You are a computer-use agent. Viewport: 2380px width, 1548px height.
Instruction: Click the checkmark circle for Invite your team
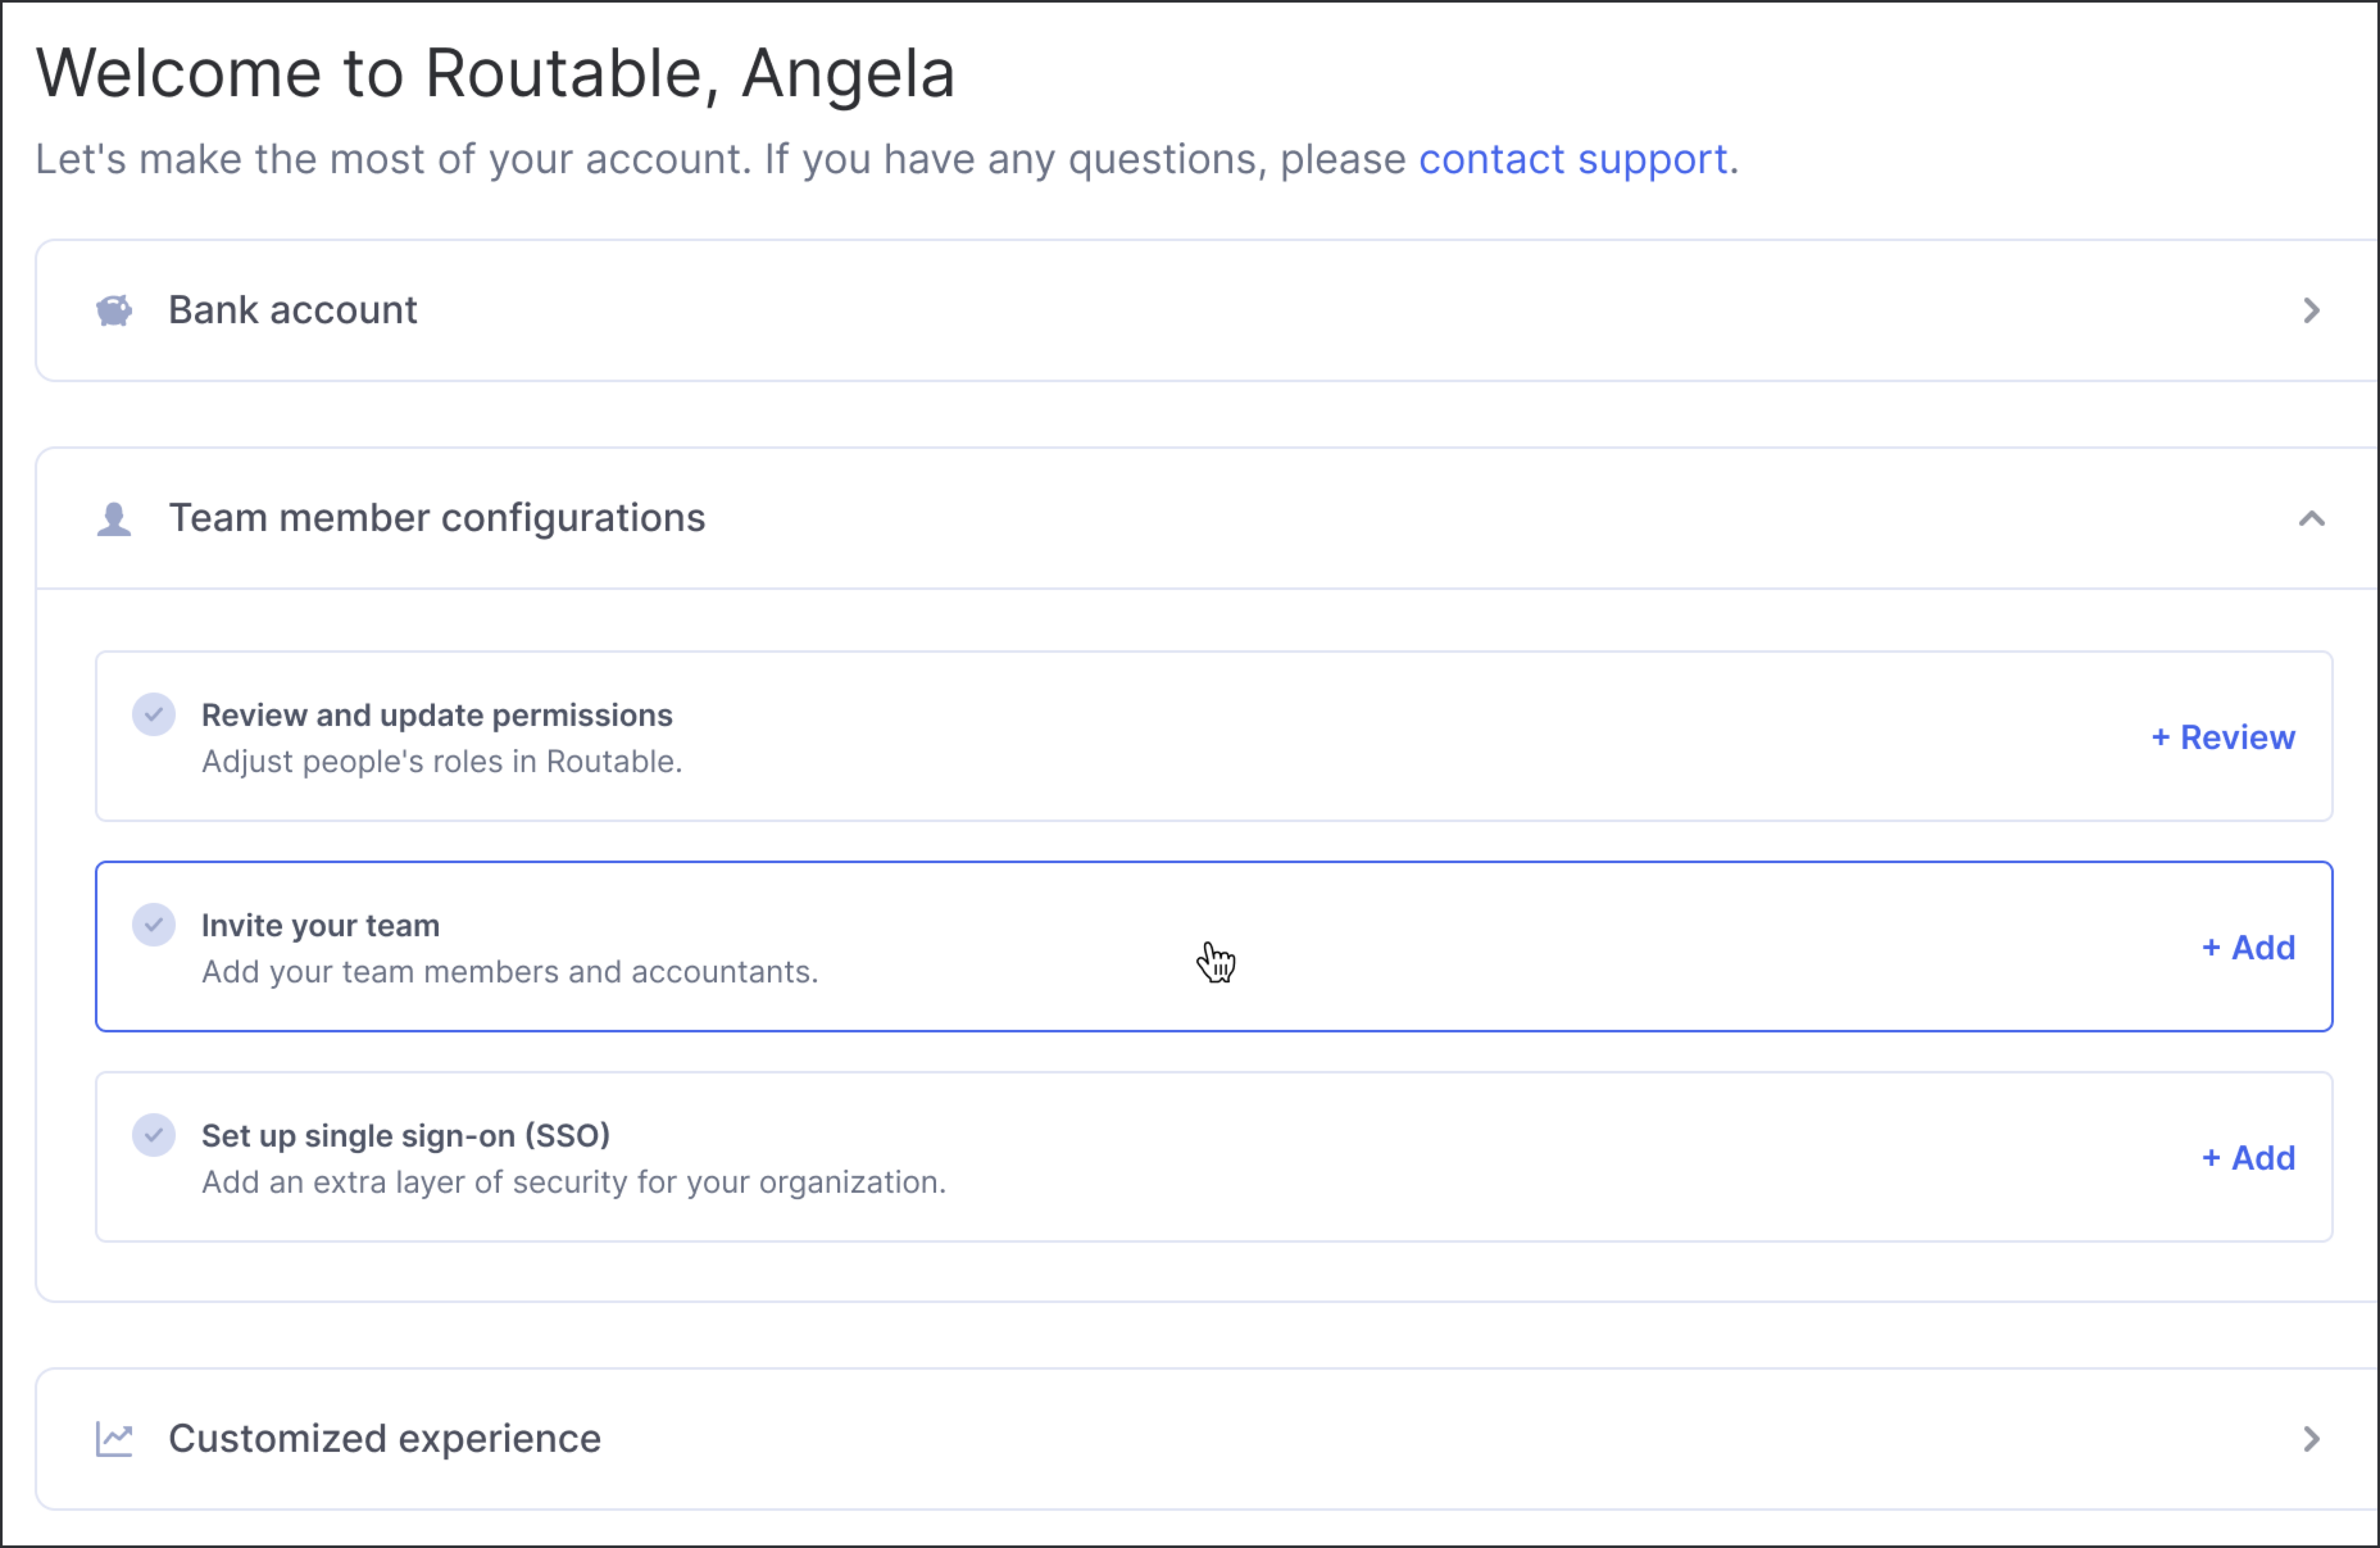(154, 925)
